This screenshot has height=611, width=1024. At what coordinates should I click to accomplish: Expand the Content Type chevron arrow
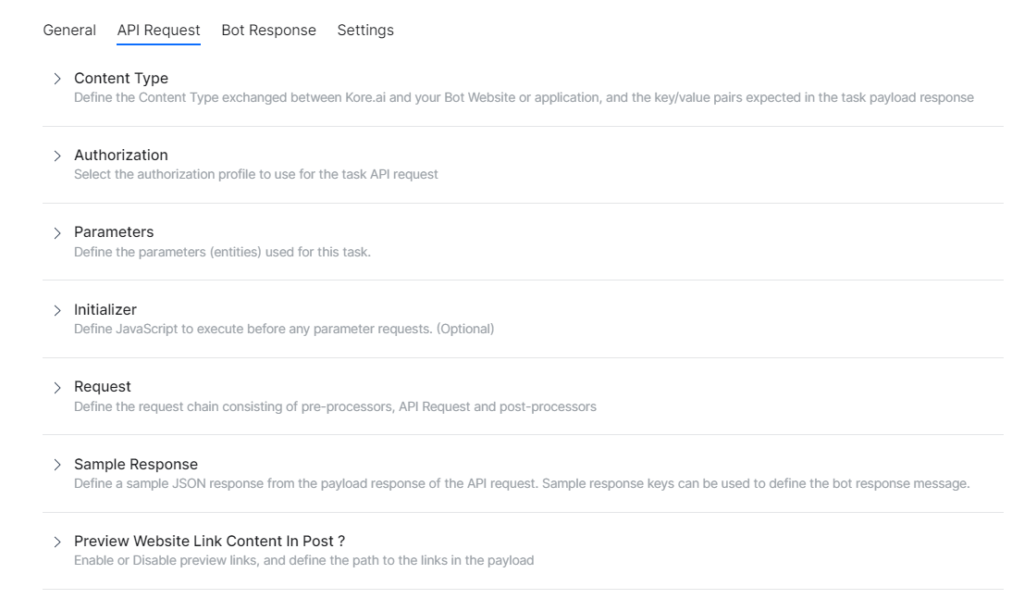pyautogui.click(x=57, y=78)
